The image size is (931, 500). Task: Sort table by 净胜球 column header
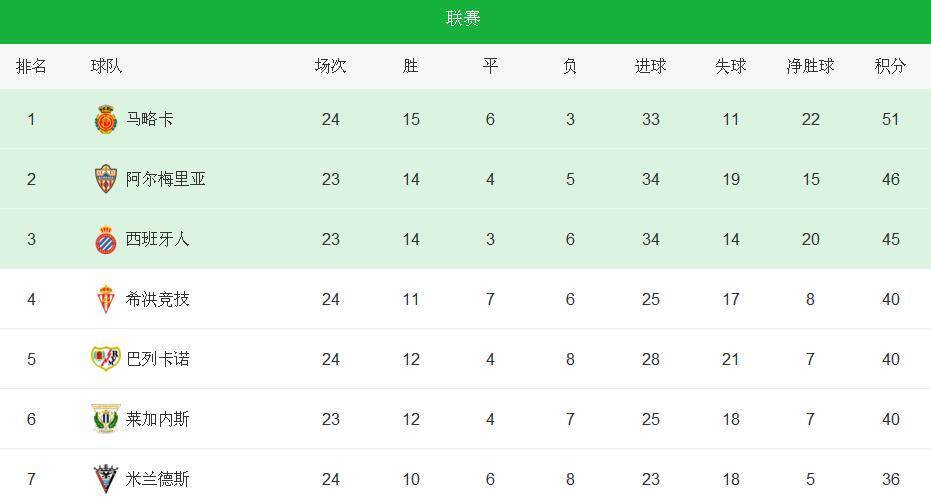coord(810,66)
